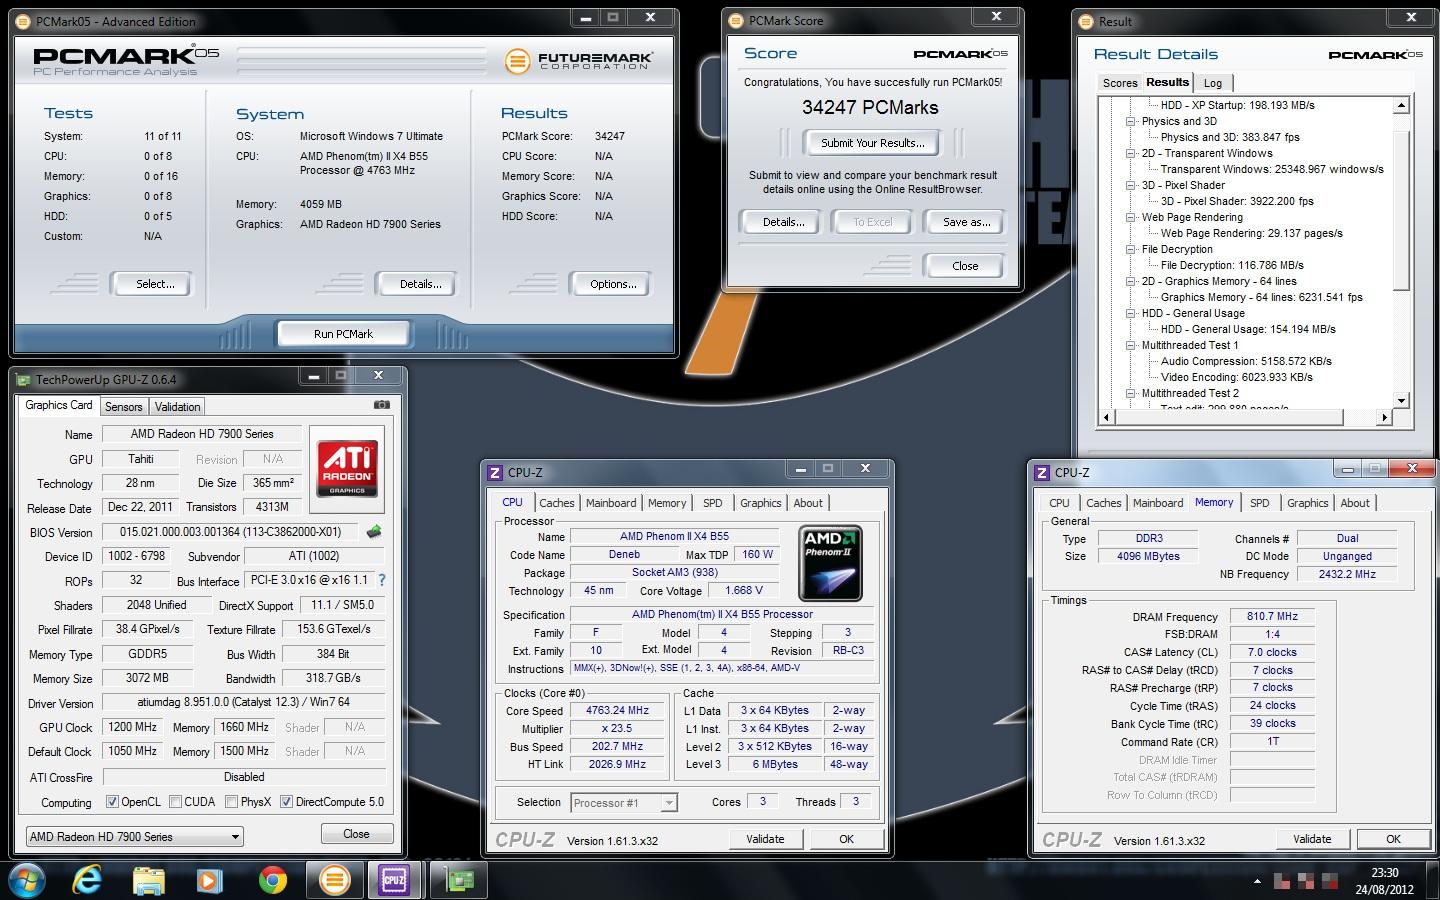The image size is (1440, 900).
Task: Open the Log tab in Result window
Action: click(x=1213, y=83)
